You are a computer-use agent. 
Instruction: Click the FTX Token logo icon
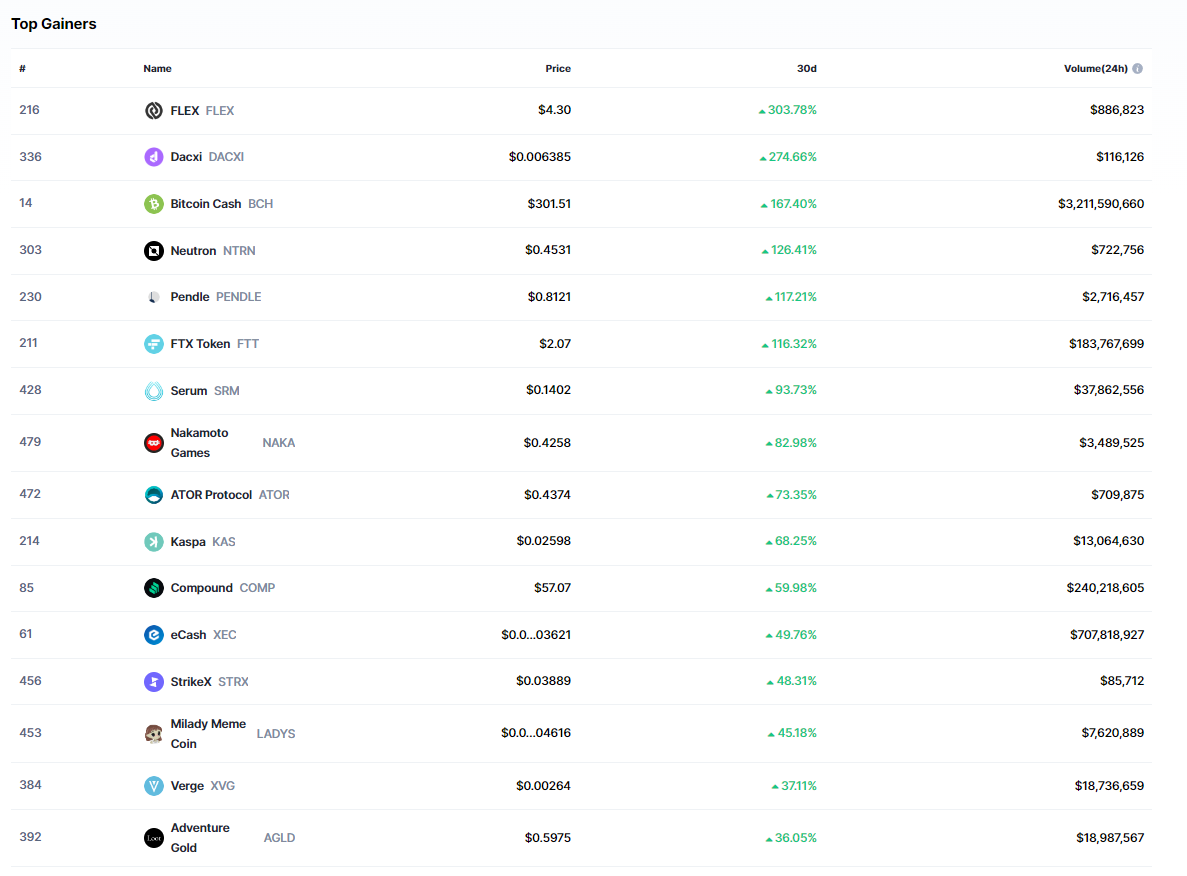[154, 344]
